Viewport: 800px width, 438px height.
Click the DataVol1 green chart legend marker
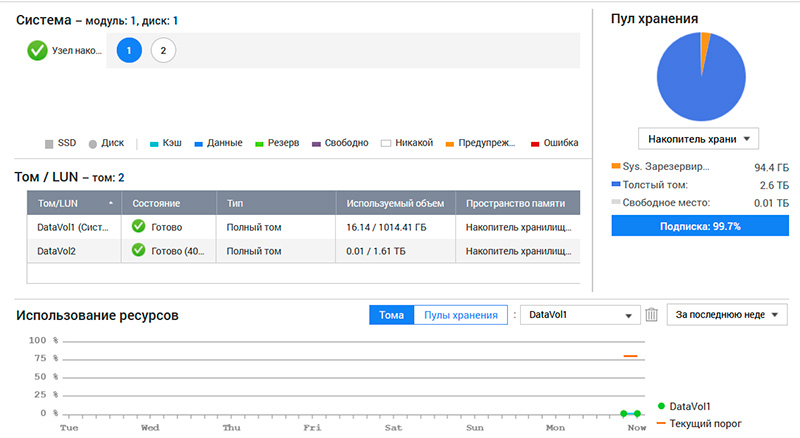661,406
